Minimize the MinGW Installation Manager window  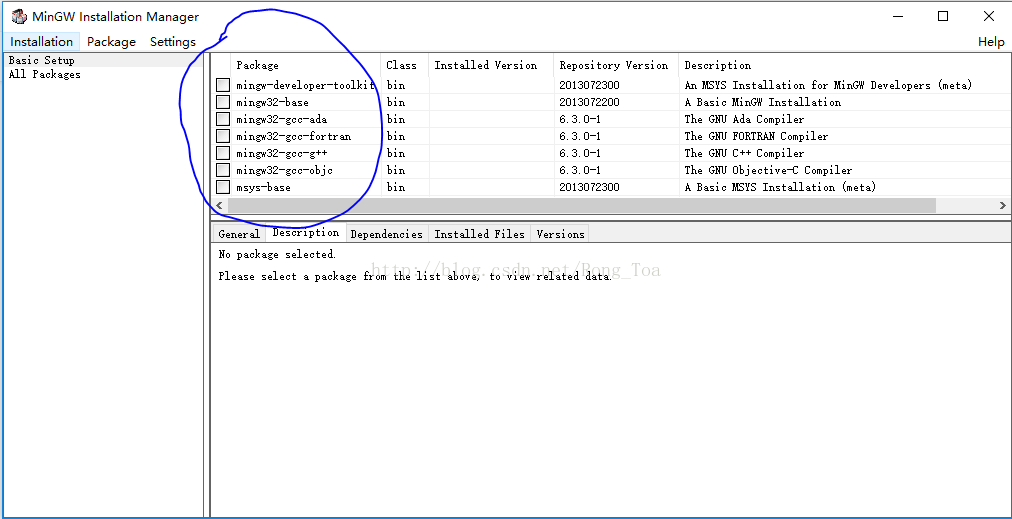pos(898,17)
